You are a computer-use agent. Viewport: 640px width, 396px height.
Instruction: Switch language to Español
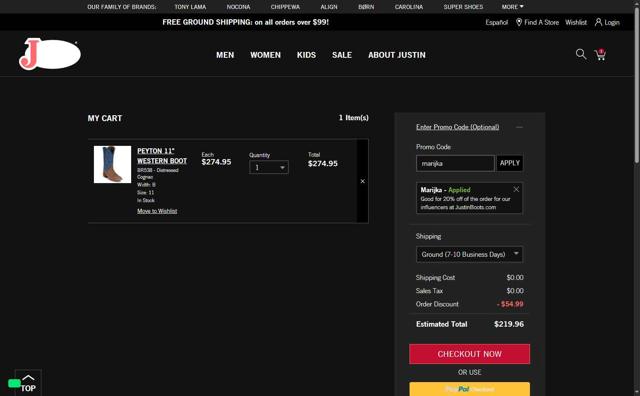coord(497,22)
